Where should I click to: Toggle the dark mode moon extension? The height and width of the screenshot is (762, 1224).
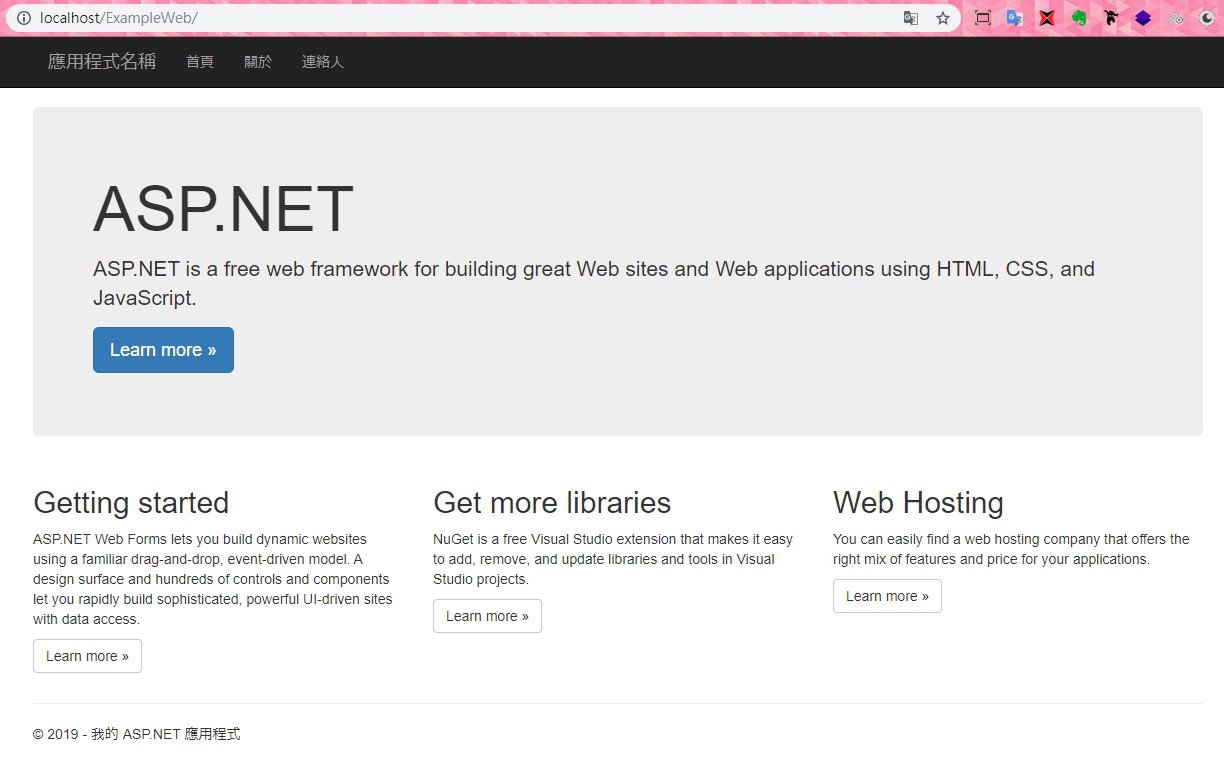pos(1207,18)
